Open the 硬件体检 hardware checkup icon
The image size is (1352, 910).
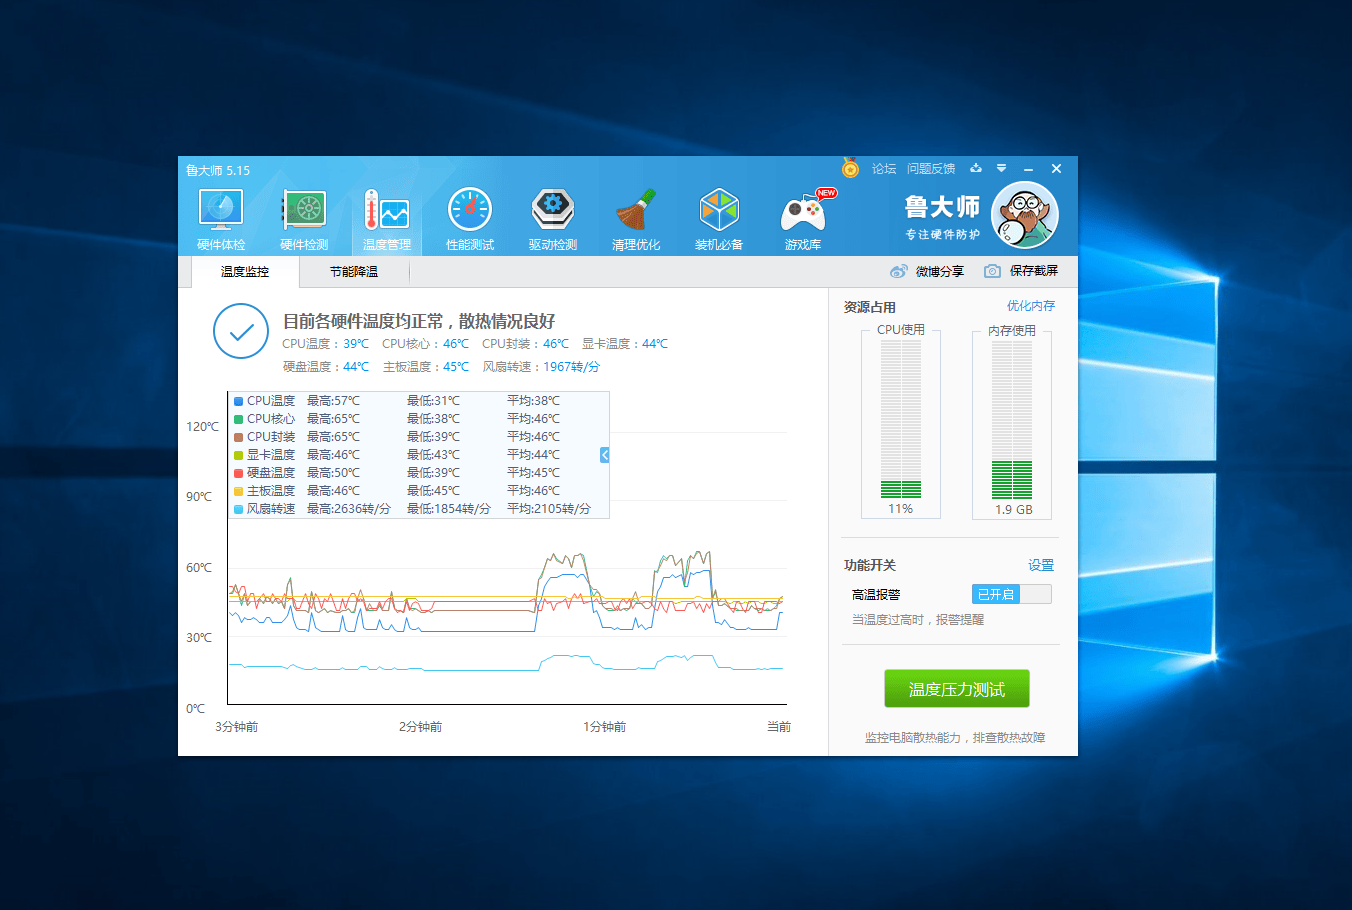(x=221, y=219)
